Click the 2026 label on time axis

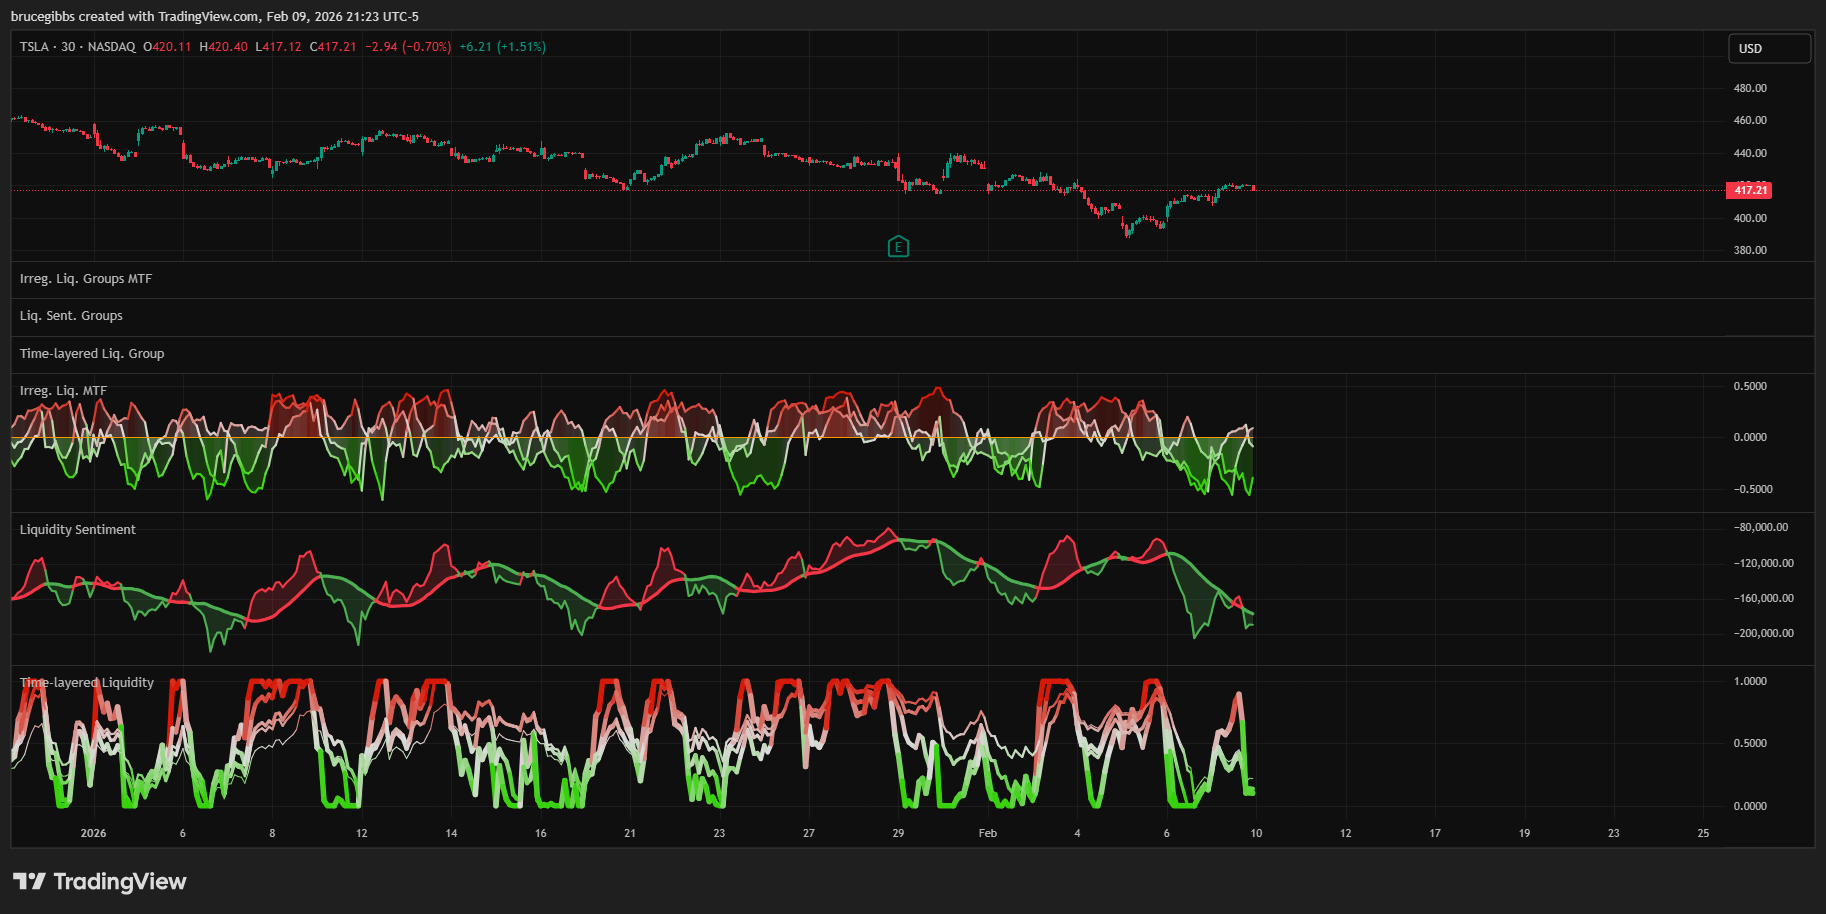[93, 833]
